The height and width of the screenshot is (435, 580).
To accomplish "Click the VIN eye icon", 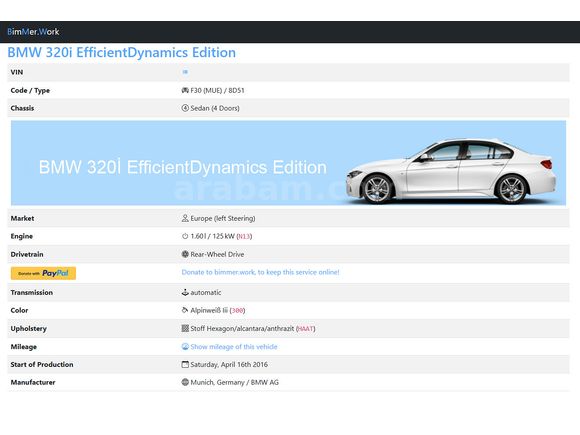I will pyautogui.click(x=185, y=72).
